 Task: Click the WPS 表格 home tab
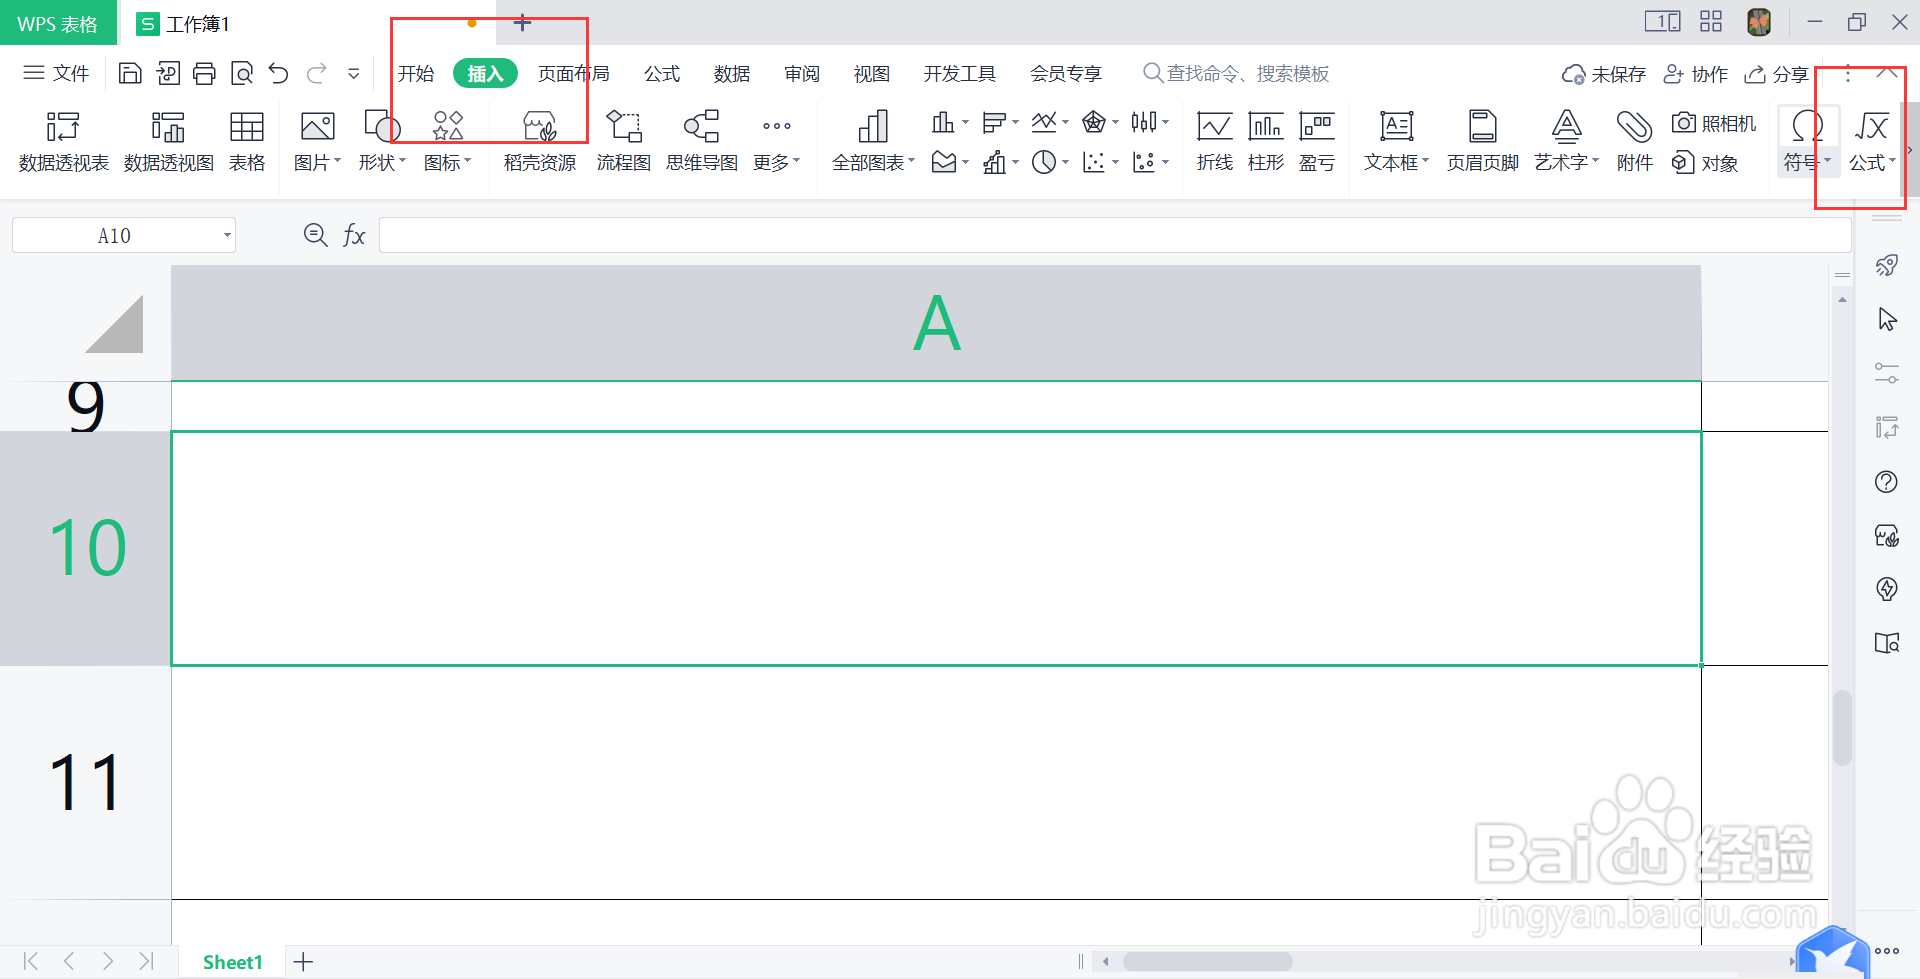pos(58,23)
